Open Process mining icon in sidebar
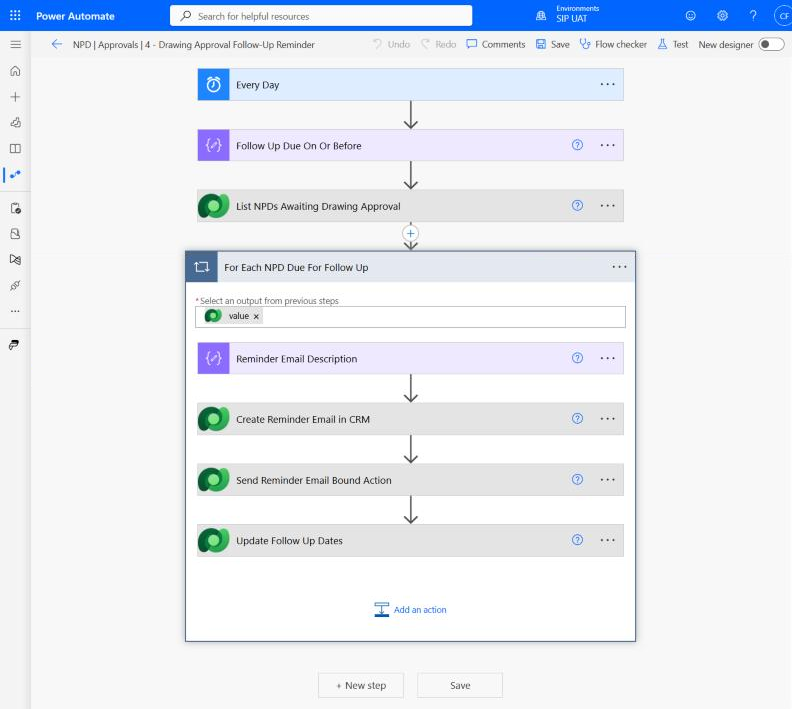 tap(16, 260)
